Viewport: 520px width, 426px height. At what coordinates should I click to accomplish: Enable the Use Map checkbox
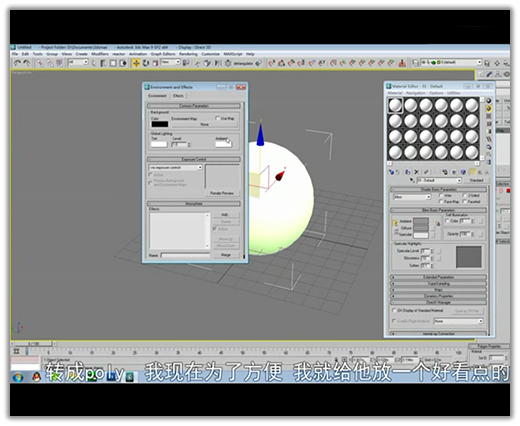[218, 118]
